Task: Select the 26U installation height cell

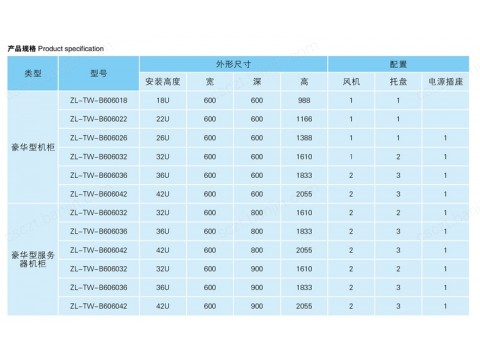Action: [x=163, y=138]
